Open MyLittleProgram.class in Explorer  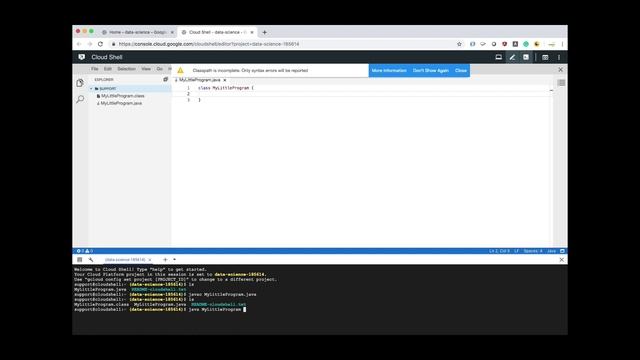coord(122,96)
